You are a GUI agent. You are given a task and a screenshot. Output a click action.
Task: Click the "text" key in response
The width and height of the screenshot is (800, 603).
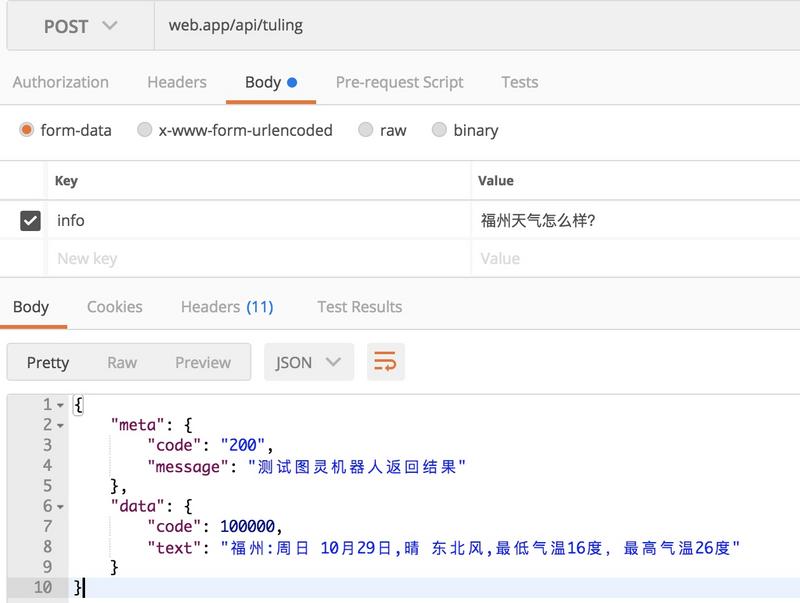[174, 548]
